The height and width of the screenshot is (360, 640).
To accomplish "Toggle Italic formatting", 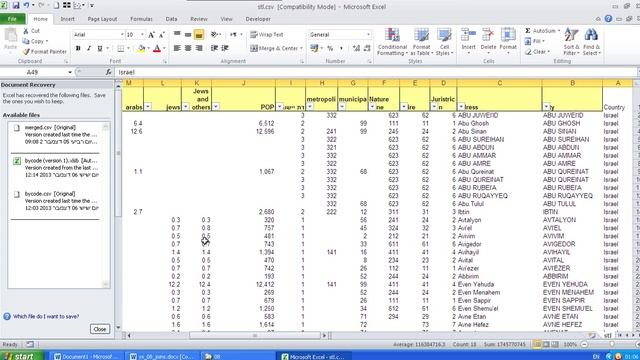I will tap(89, 49).
